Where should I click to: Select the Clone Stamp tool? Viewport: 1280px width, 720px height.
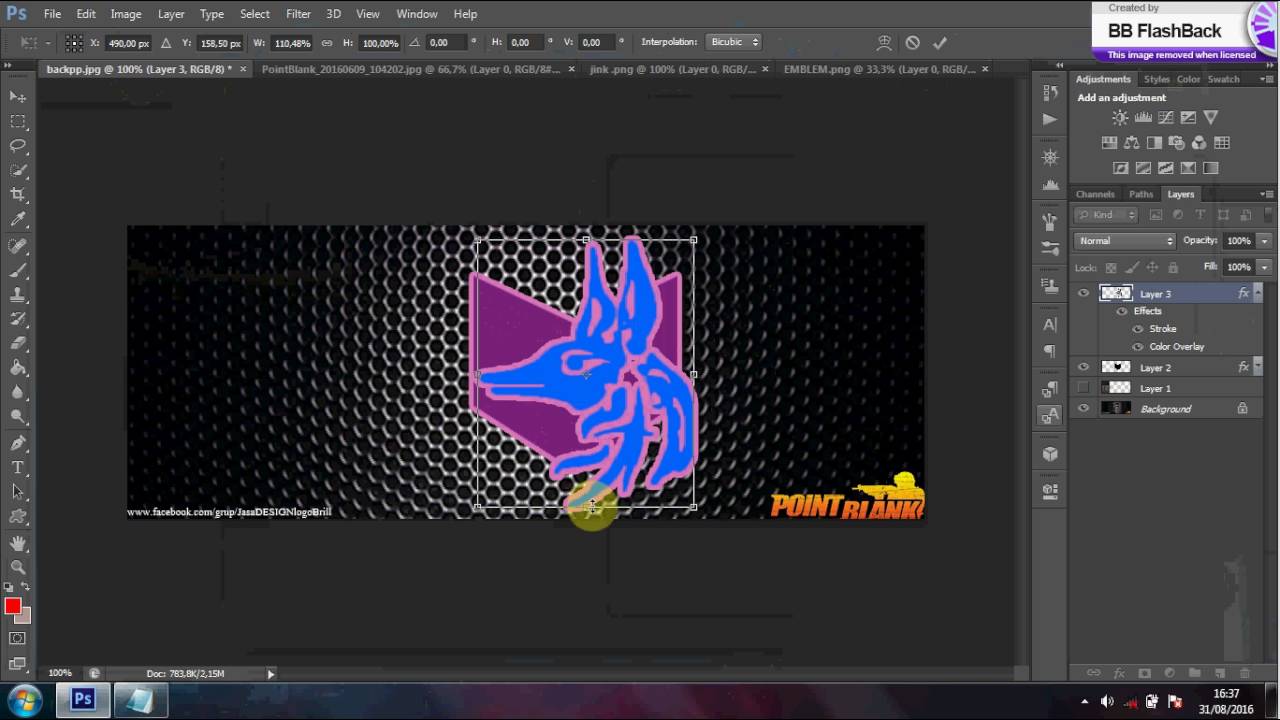click(18, 295)
